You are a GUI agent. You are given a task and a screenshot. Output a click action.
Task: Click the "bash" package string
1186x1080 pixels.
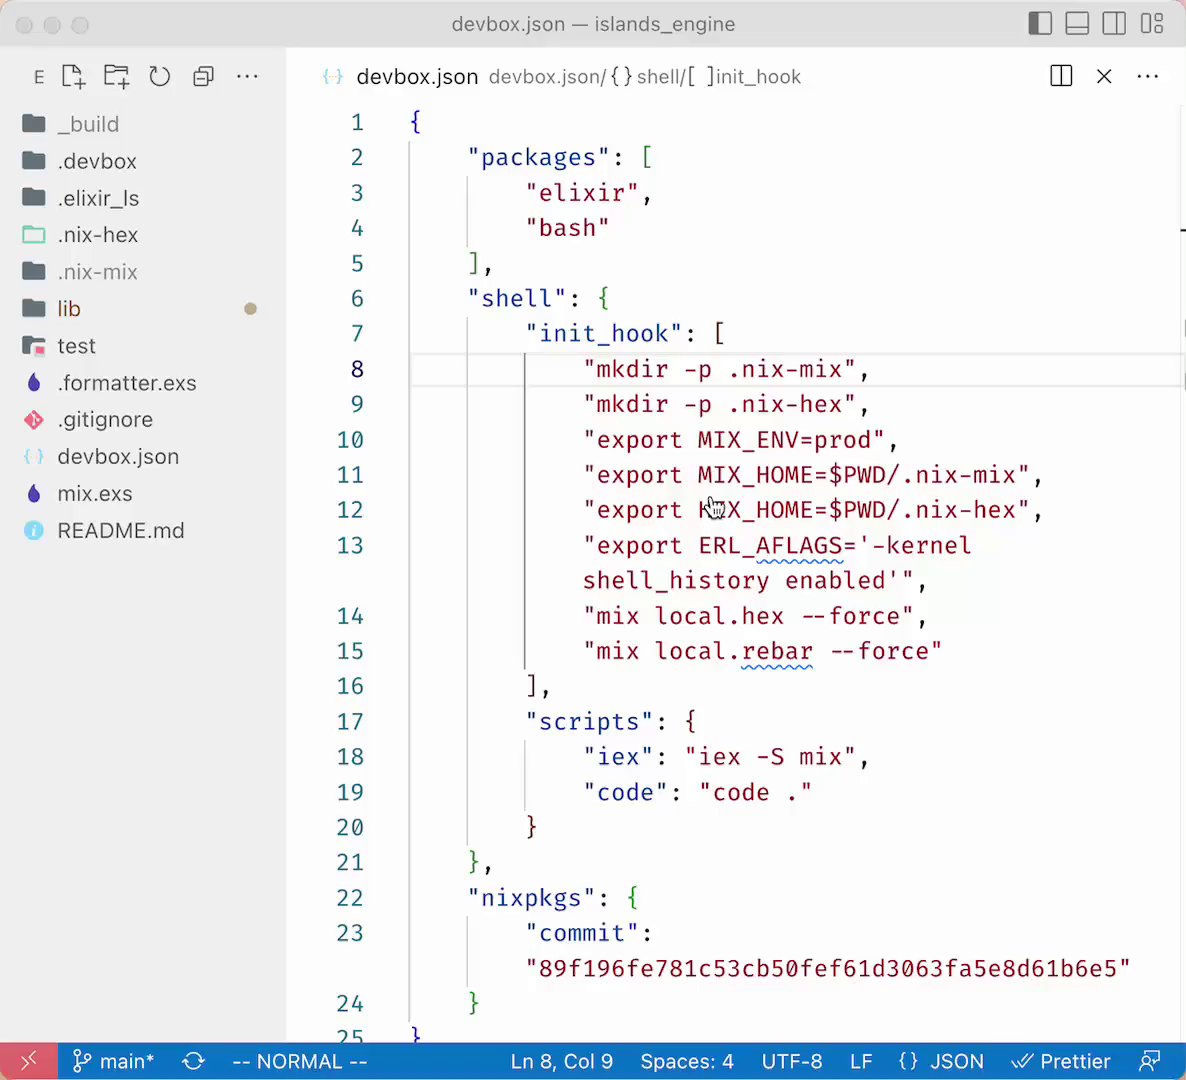[x=567, y=228]
